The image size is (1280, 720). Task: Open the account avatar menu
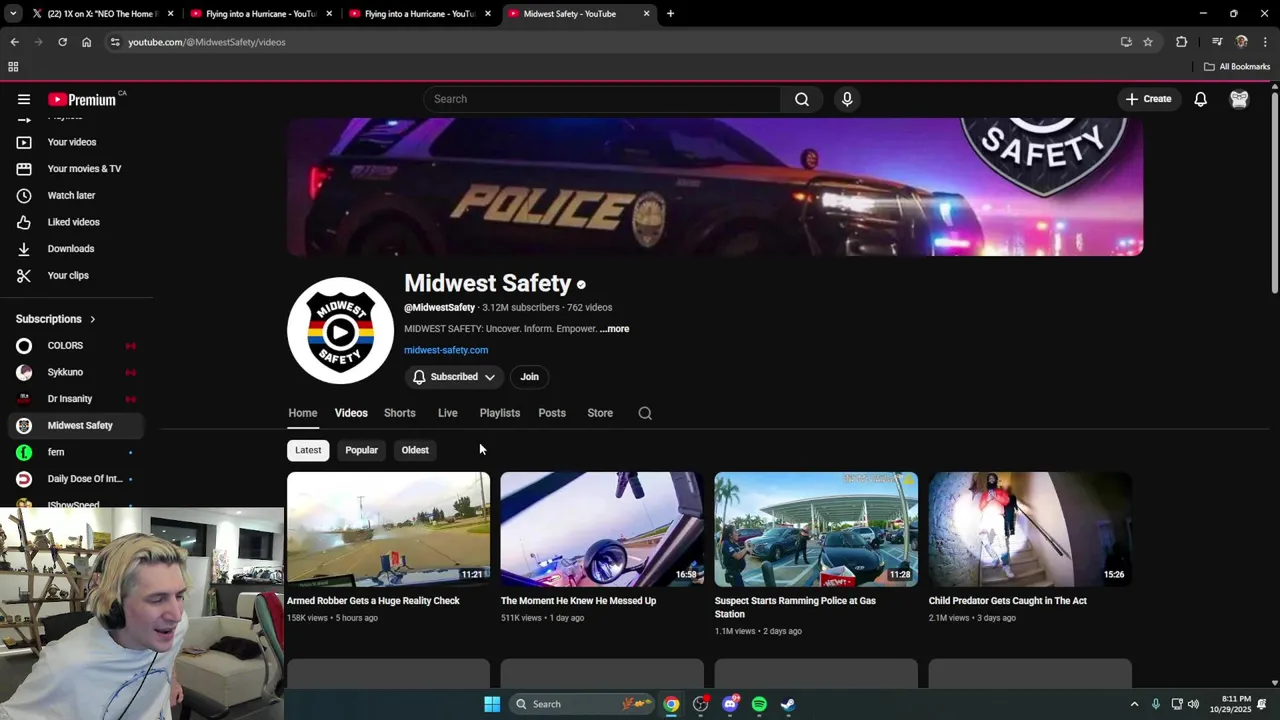click(x=1239, y=99)
